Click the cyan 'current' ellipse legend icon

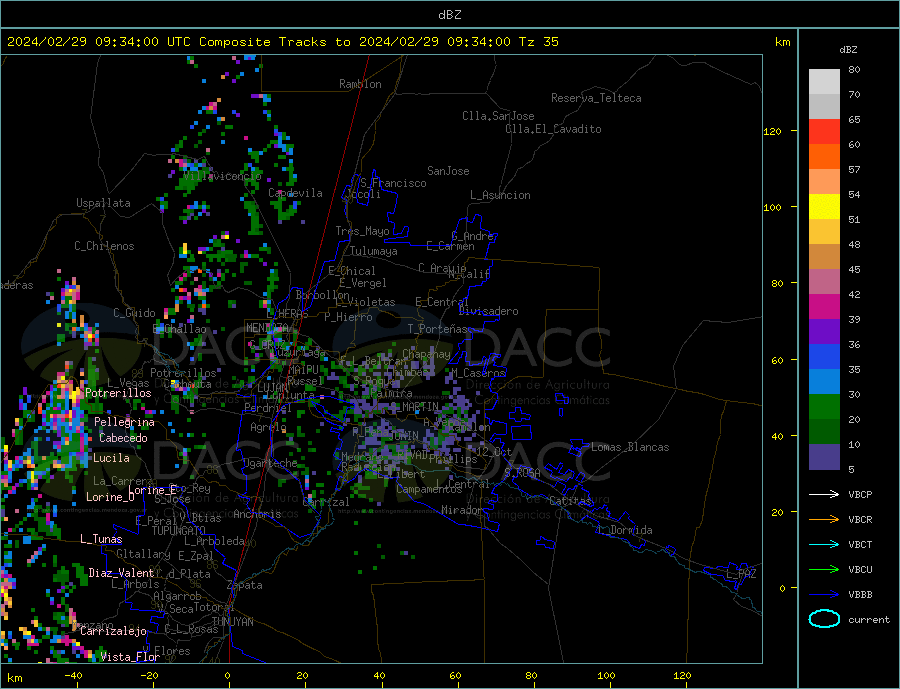click(824, 619)
